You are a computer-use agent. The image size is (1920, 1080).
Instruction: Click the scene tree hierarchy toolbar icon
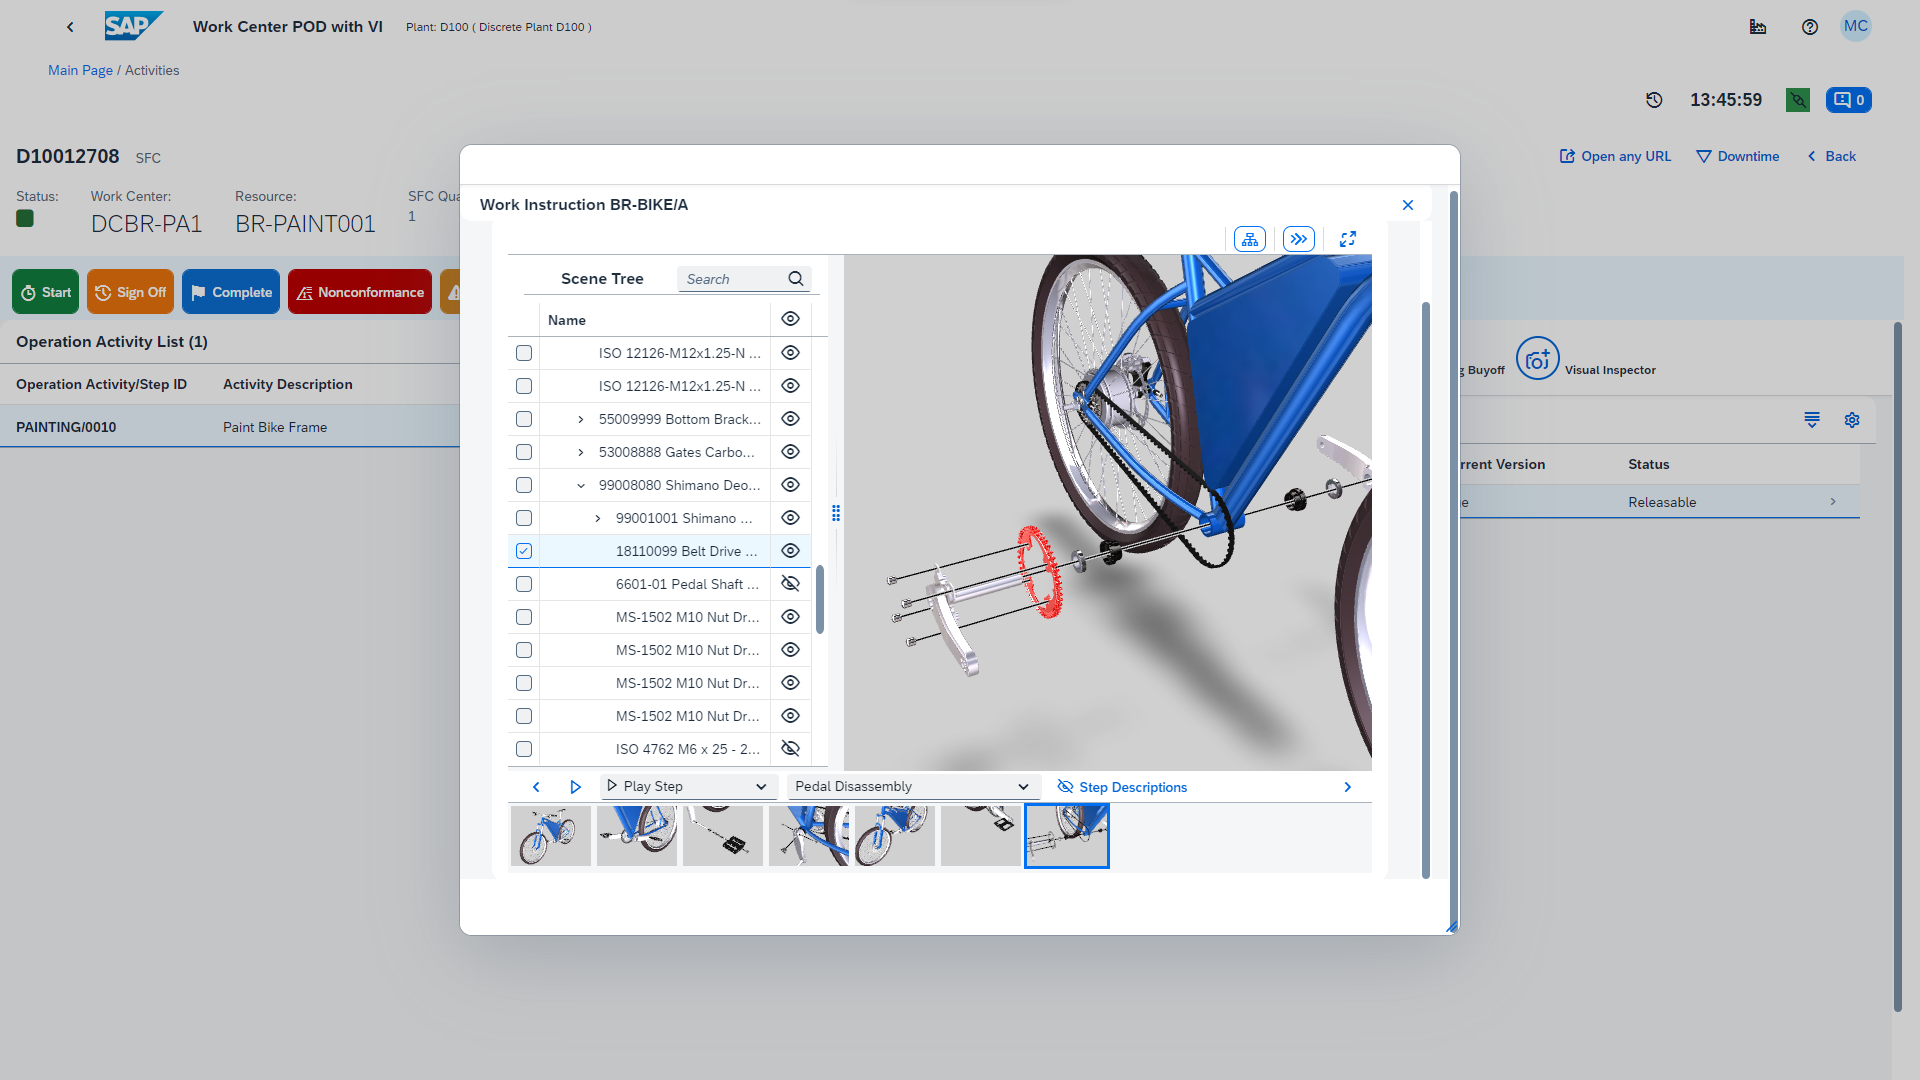tap(1250, 239)
